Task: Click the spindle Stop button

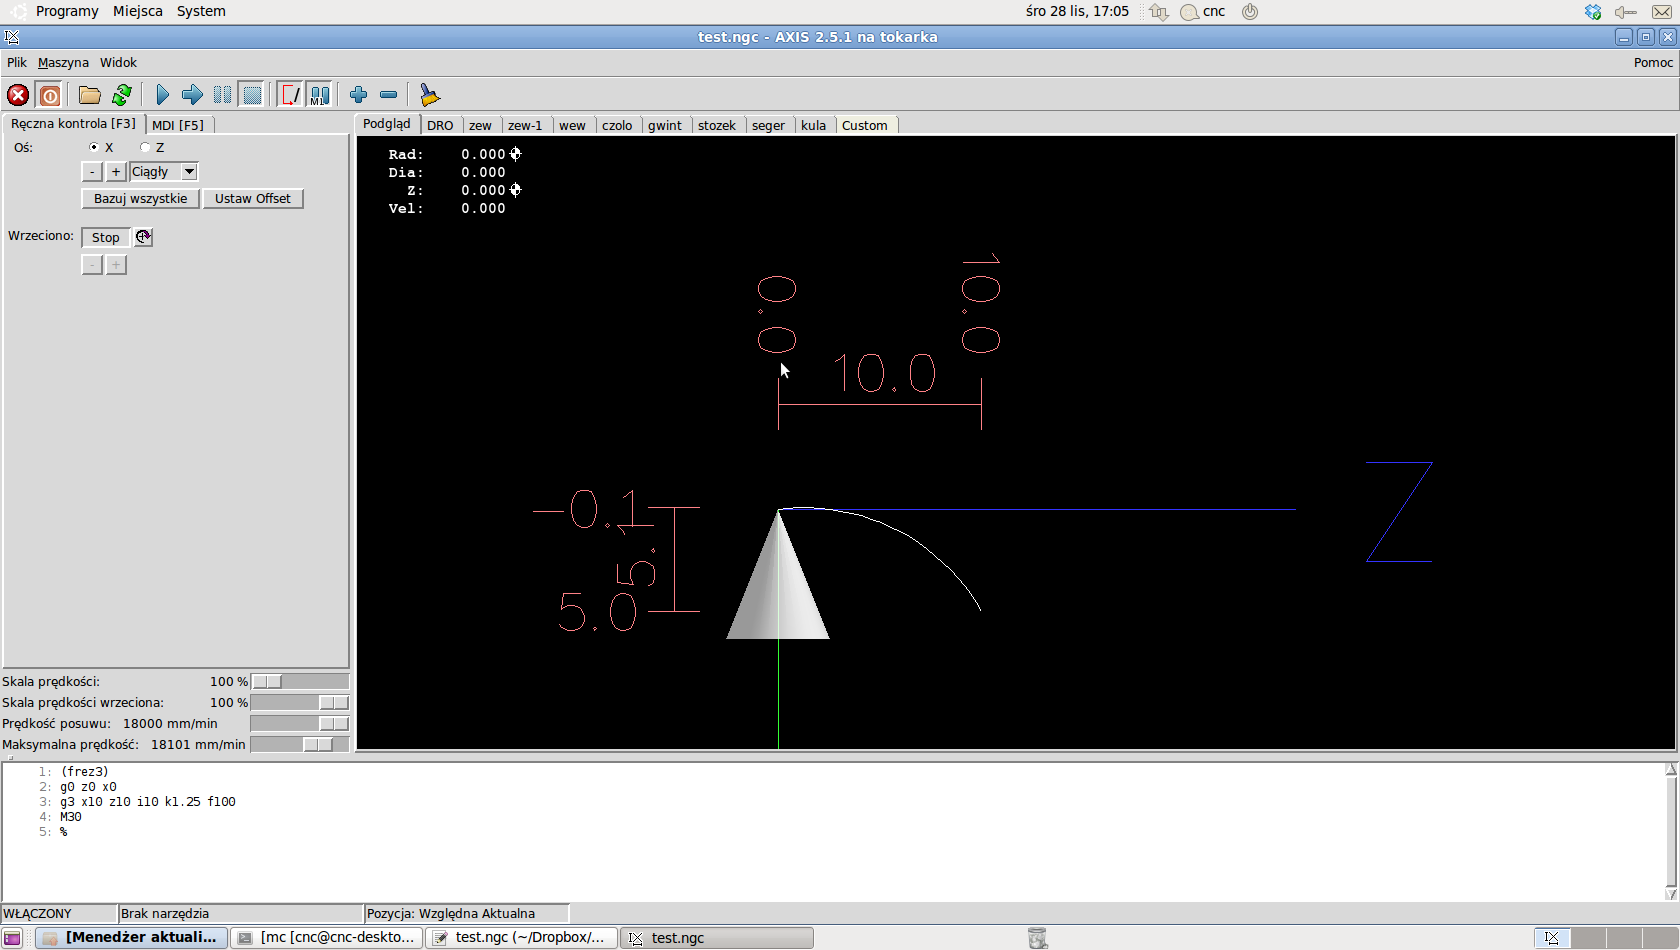Action: click(106, 237)
